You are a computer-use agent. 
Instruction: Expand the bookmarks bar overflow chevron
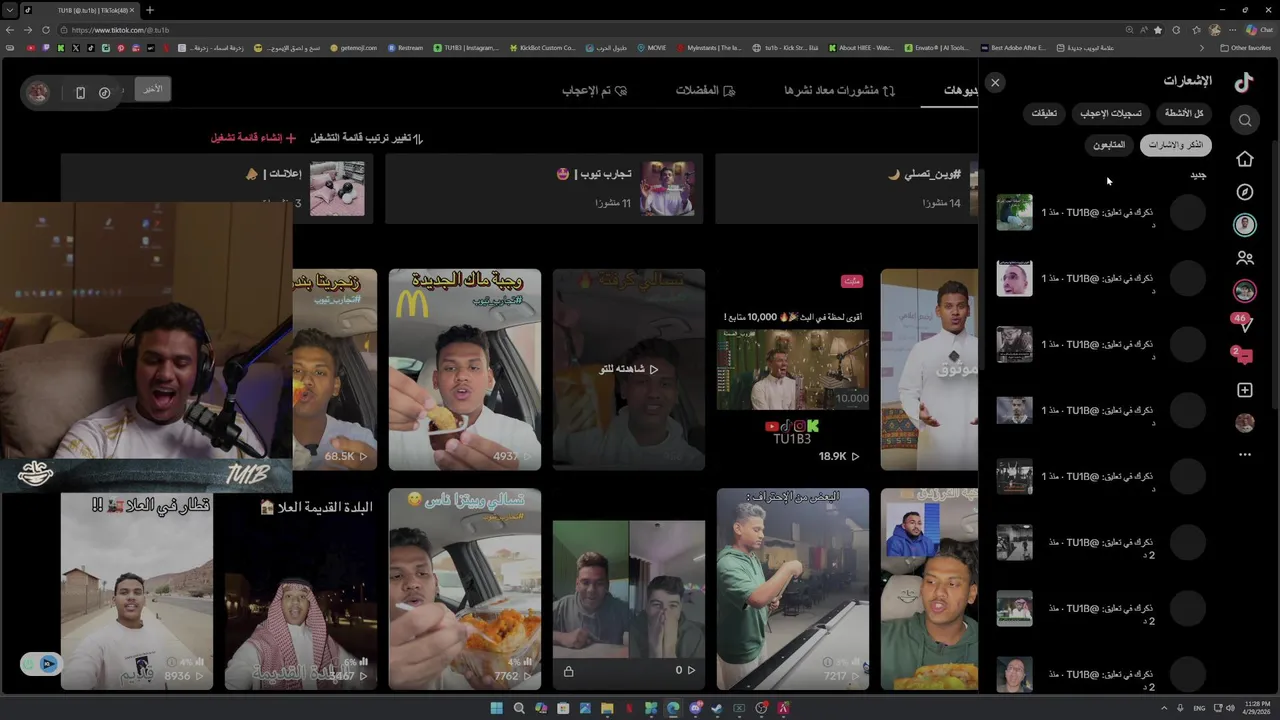click(1202, 48)
